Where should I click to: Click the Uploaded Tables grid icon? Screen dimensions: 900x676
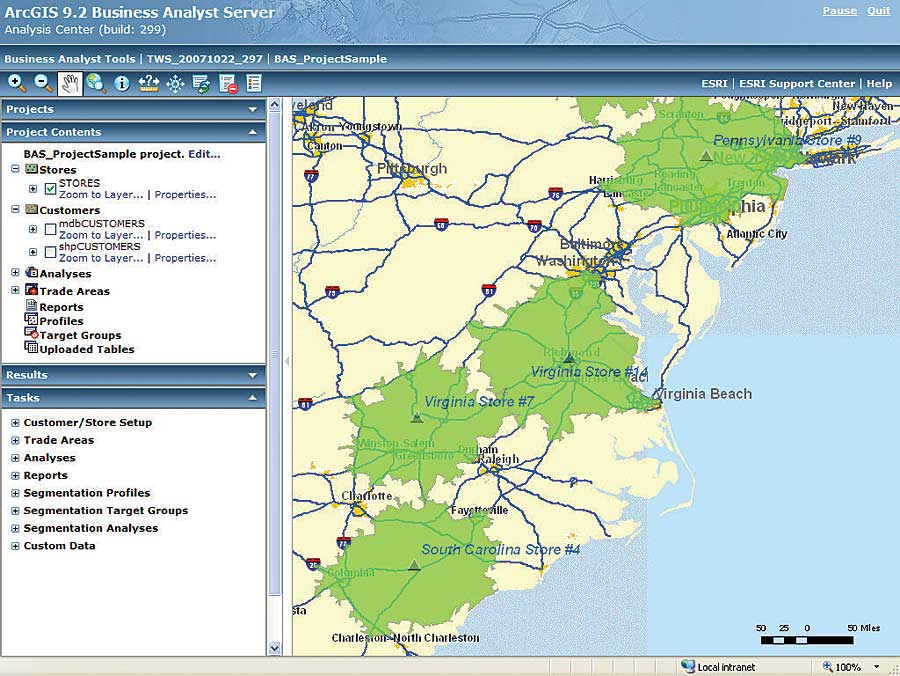point(31,347)
